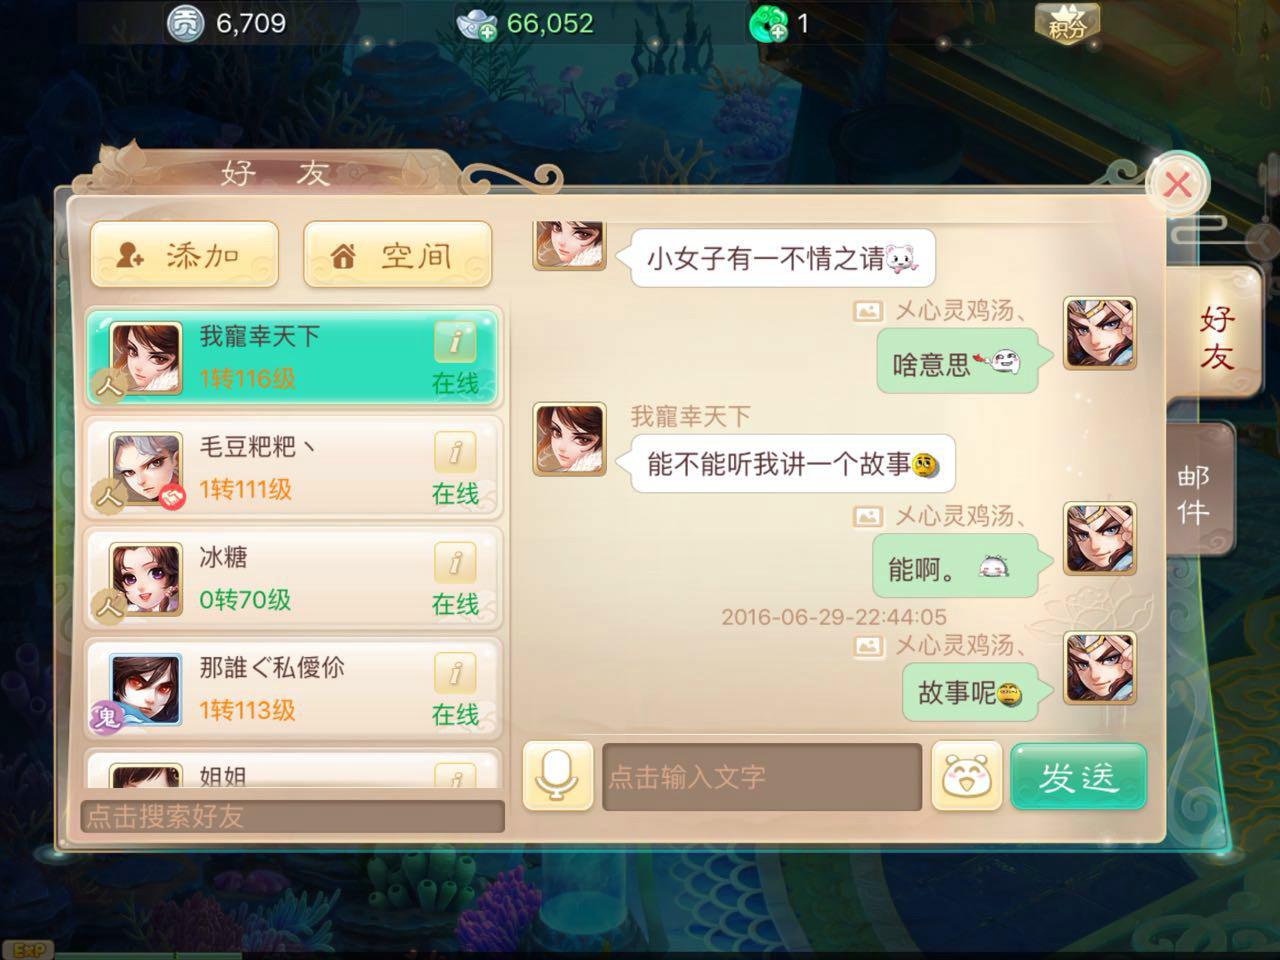Switch to the 邮件 mail tab
The image size is (1280, 960).
1195,495
